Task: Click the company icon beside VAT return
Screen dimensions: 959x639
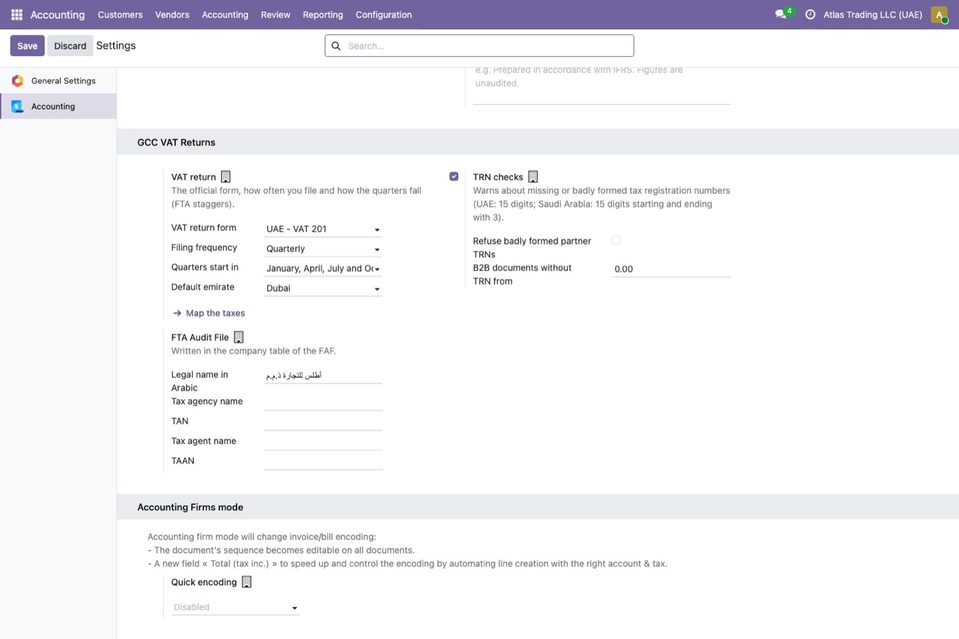Action: (226, 177)
